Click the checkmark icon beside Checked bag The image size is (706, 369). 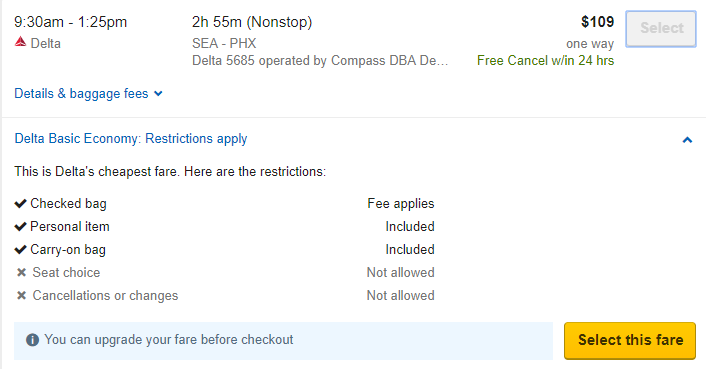20,204
